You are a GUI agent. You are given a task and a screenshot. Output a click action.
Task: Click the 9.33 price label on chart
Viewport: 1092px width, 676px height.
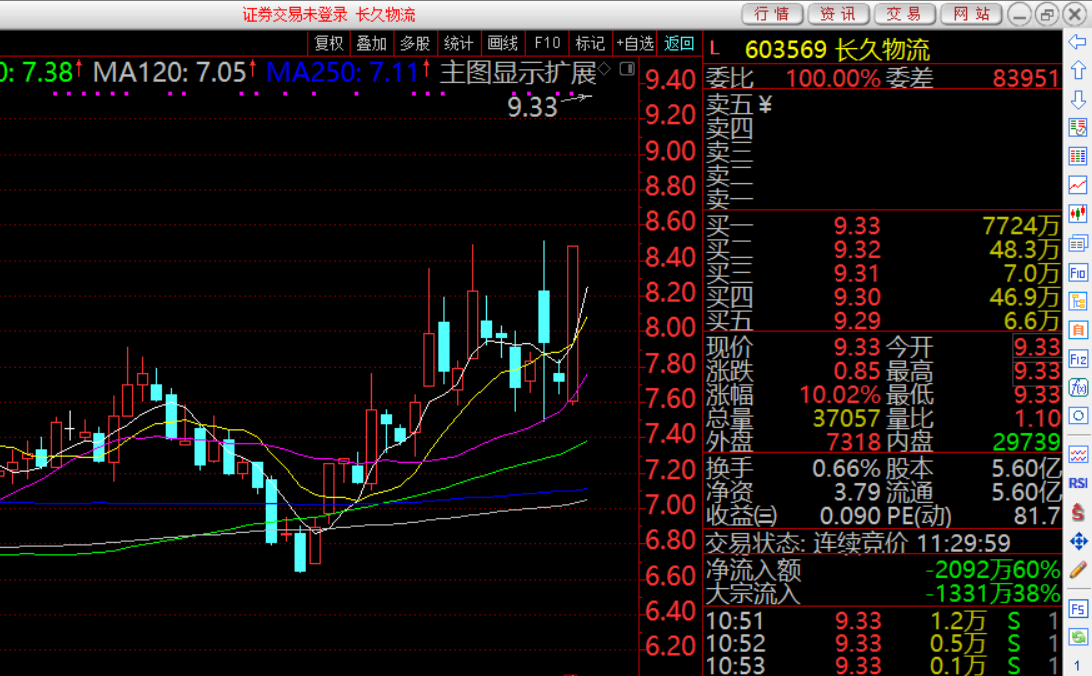532,107
